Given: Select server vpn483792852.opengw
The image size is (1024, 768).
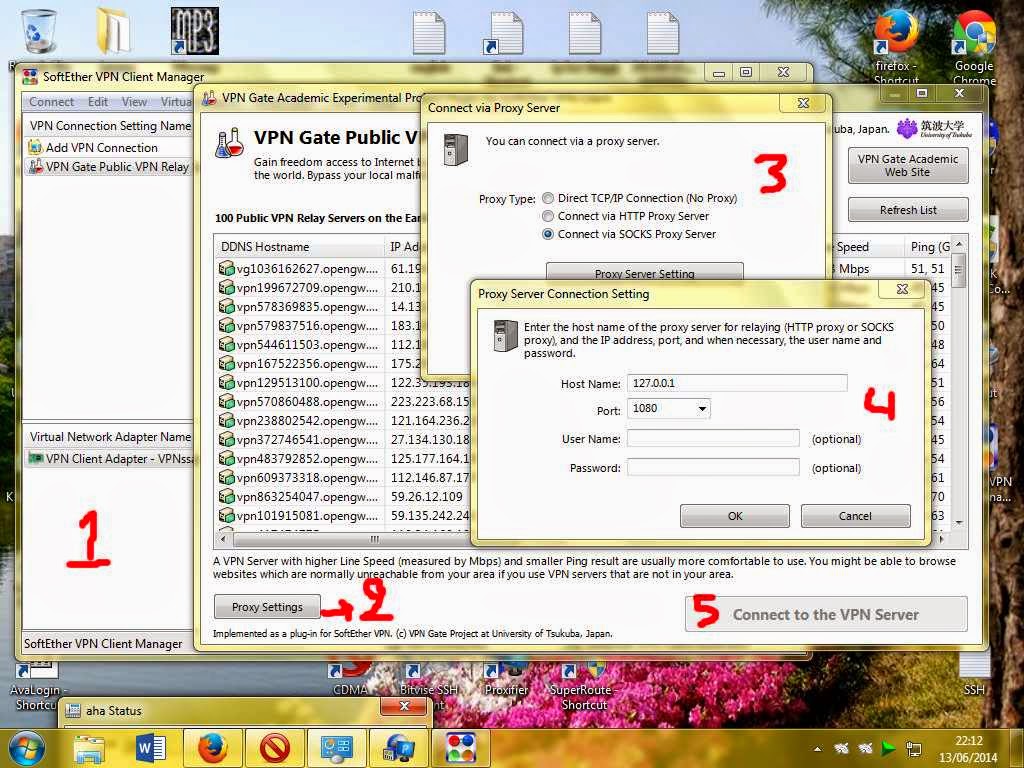Looking at the screenshot, I should click(x=299, y=458).
